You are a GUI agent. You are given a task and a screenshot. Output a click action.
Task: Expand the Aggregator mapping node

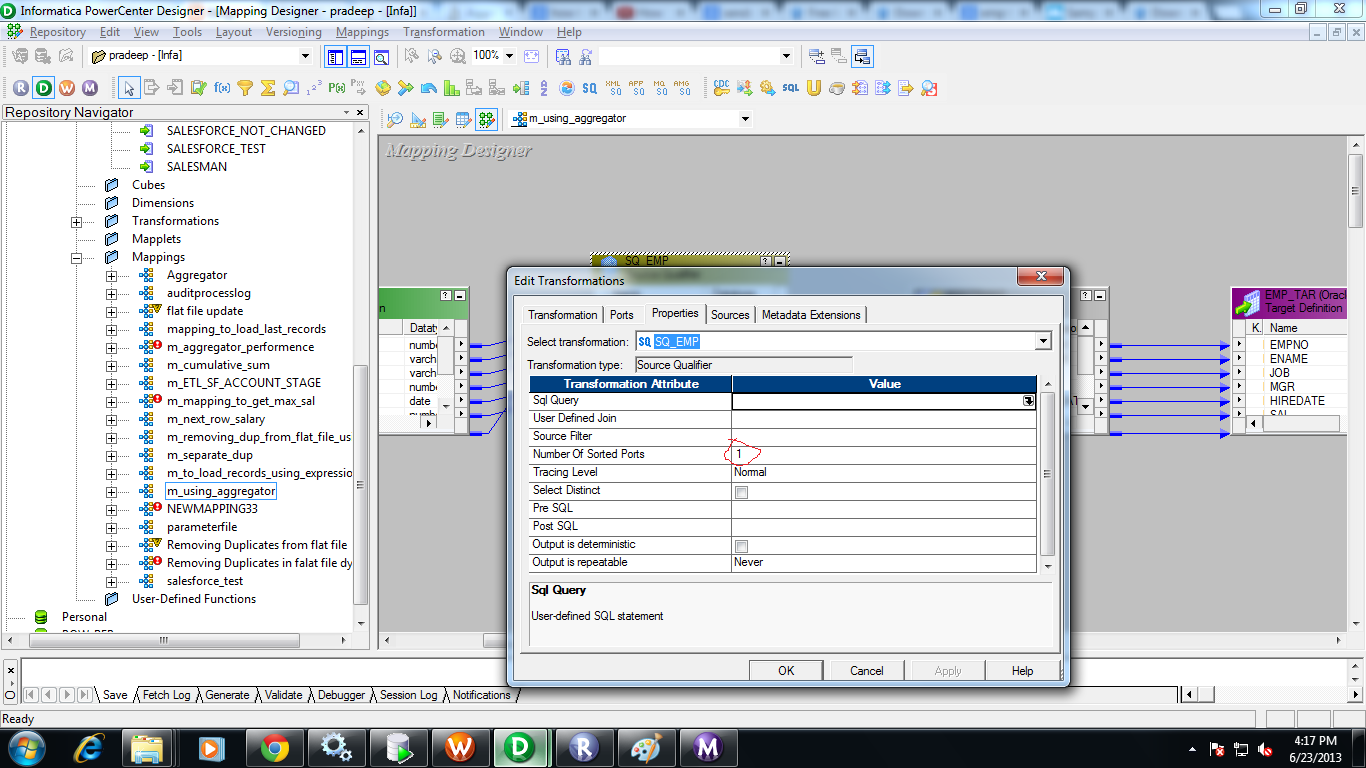point(112,276)
